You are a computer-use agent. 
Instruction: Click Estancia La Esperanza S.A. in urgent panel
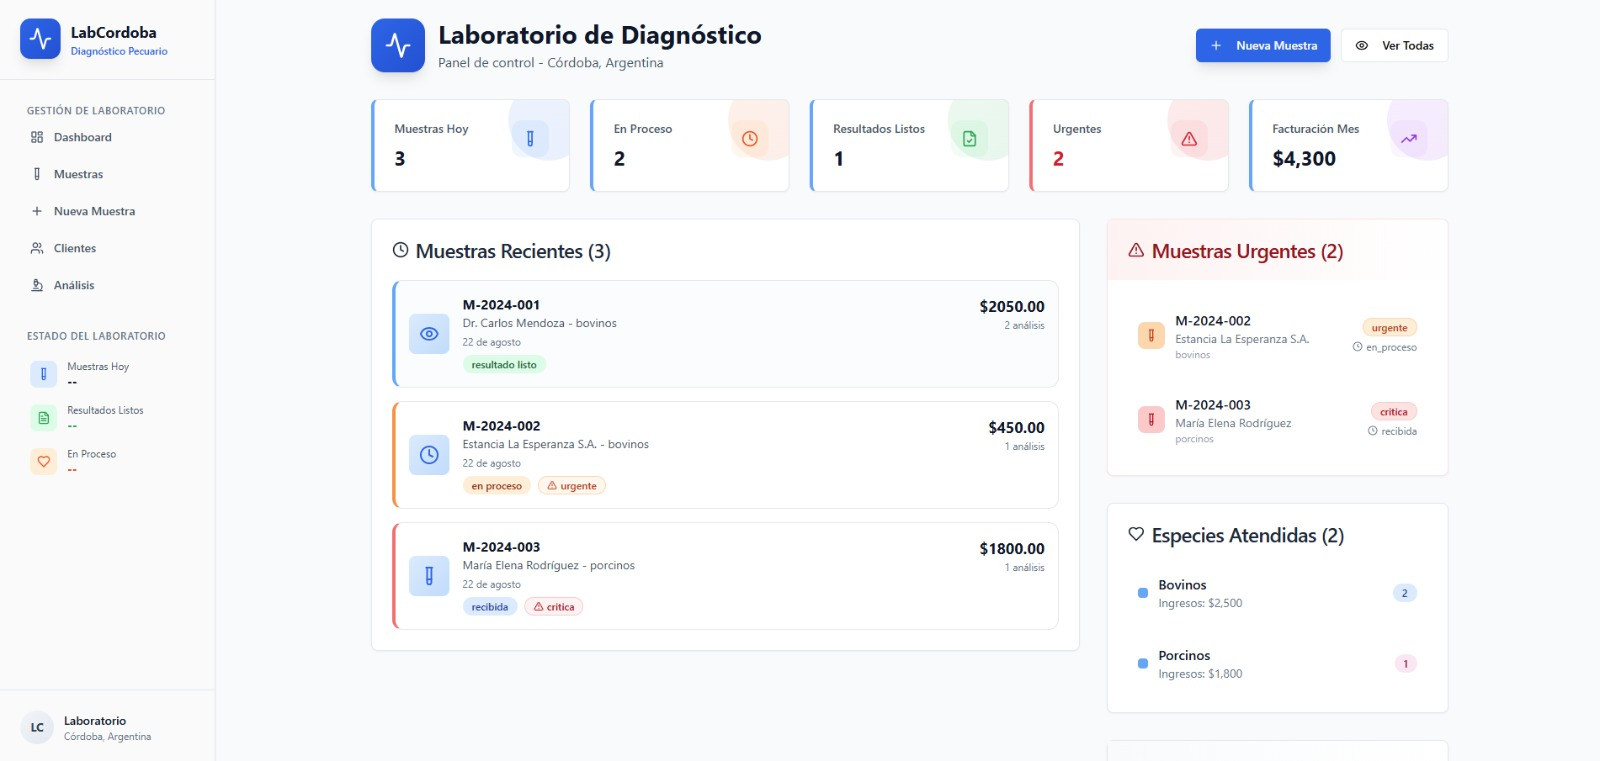point(1242,339)
